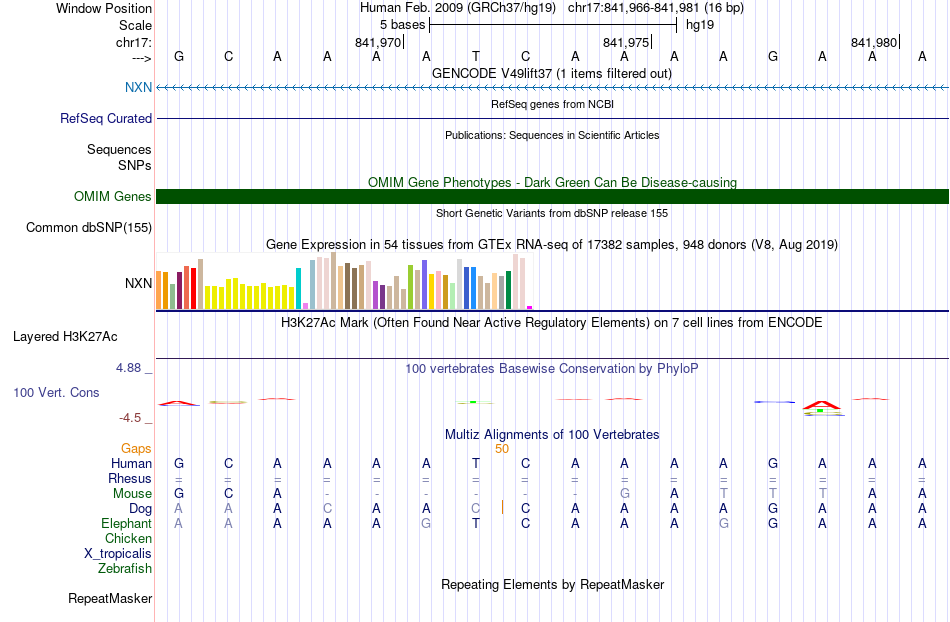Click the RefSeq genes from NCBI title
Screen dimensions: 950x622
click(552, 104)
